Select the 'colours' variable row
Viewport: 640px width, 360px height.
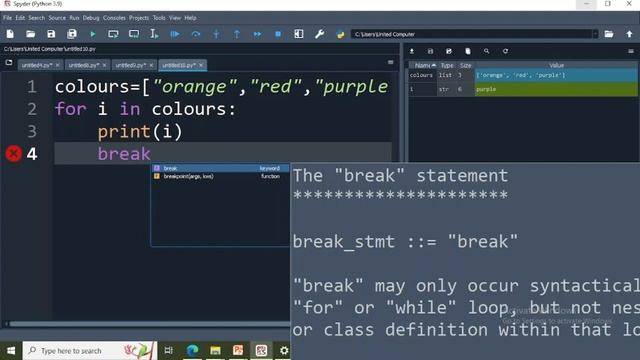coord(523,76)
